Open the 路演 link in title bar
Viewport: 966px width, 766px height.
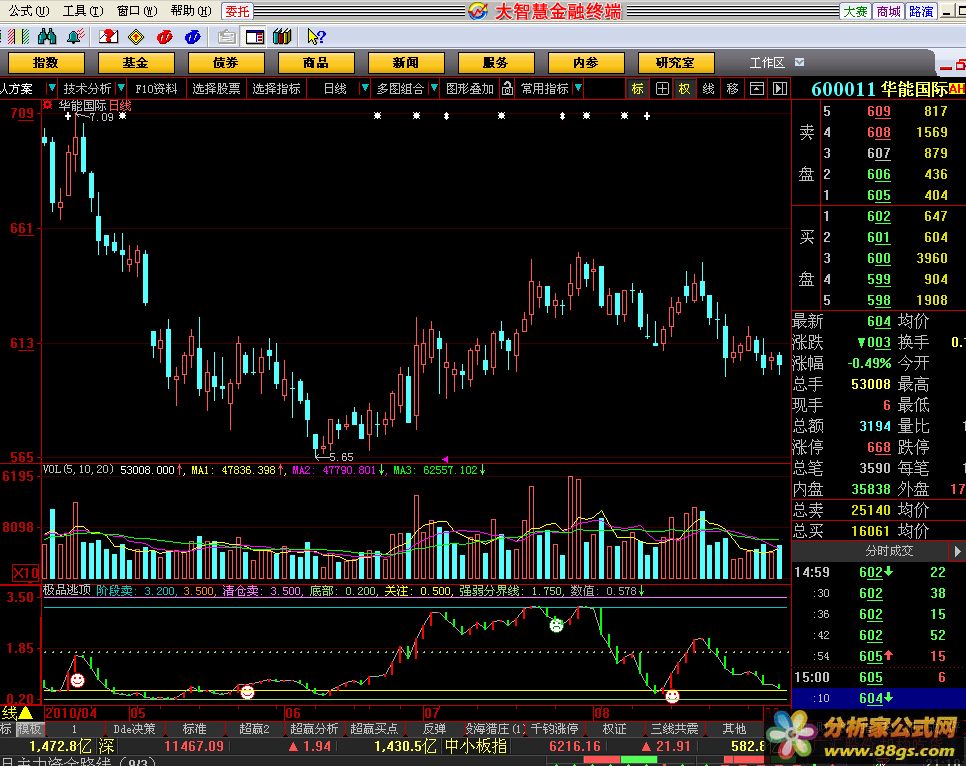coord(921,11)
